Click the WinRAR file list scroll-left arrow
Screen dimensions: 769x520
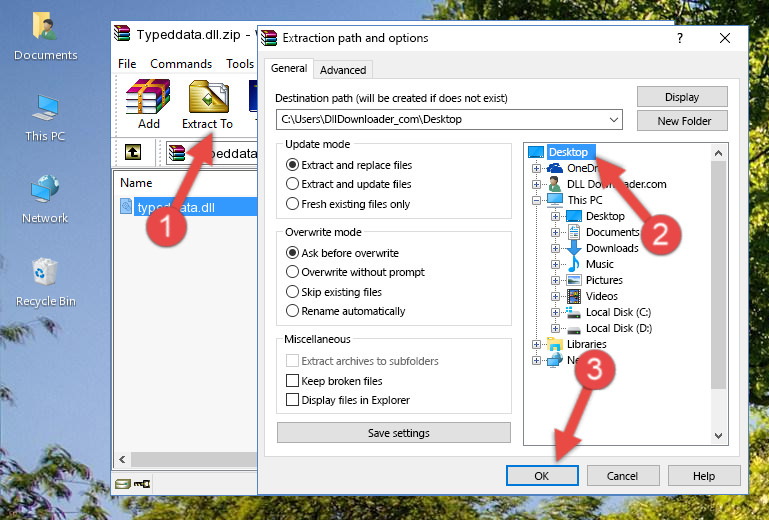point(123,460)
